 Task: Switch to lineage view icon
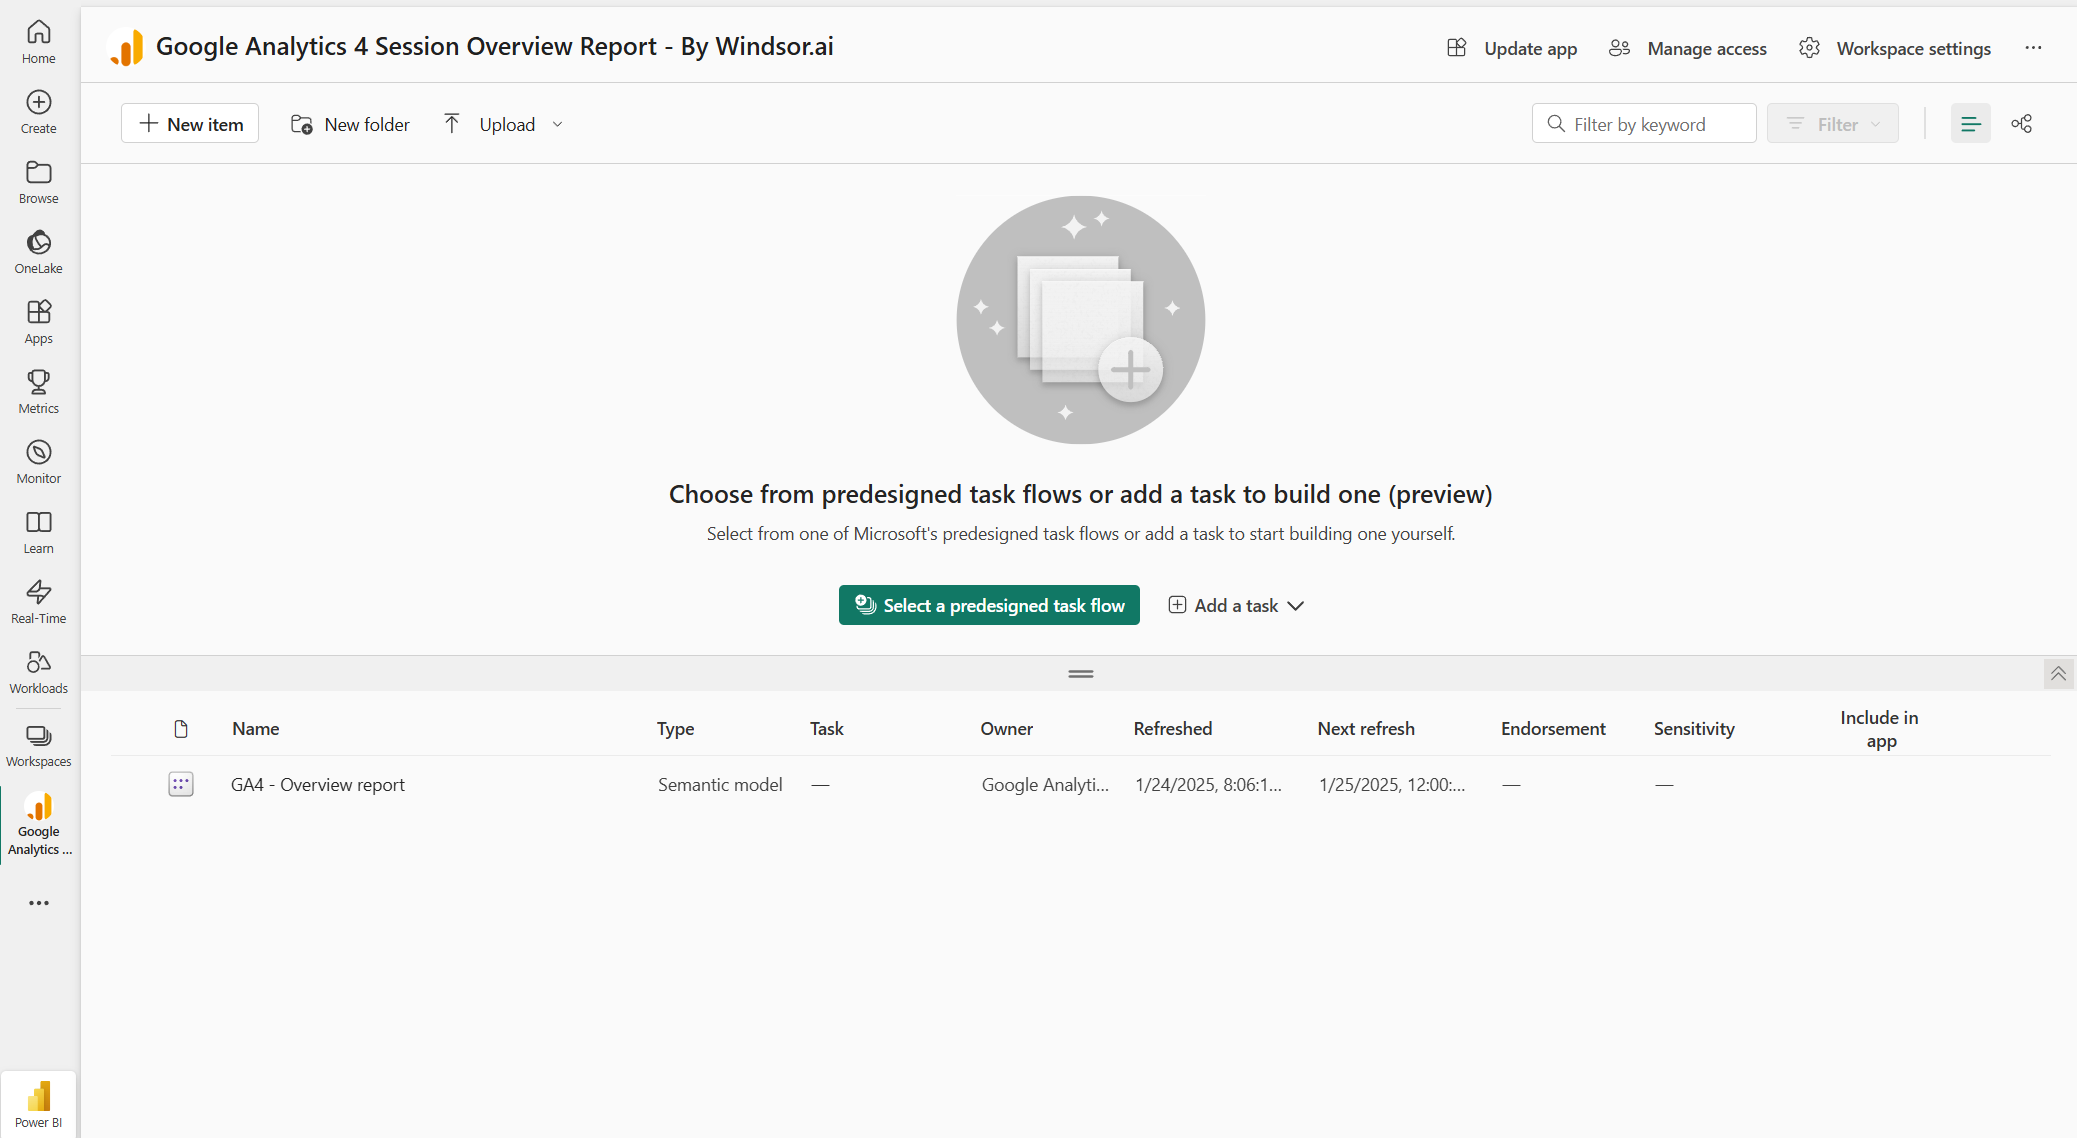pos(2021,124)
